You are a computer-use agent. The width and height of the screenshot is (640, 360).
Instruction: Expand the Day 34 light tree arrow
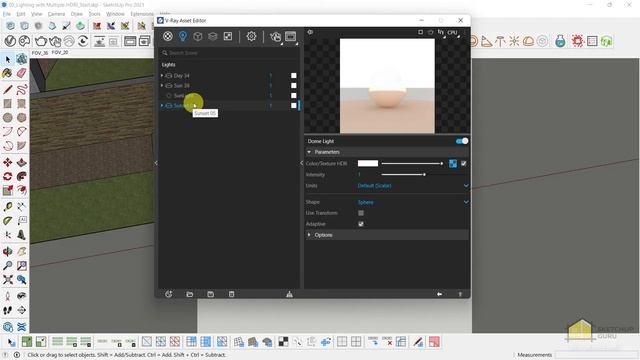click(x=162, y=76)
